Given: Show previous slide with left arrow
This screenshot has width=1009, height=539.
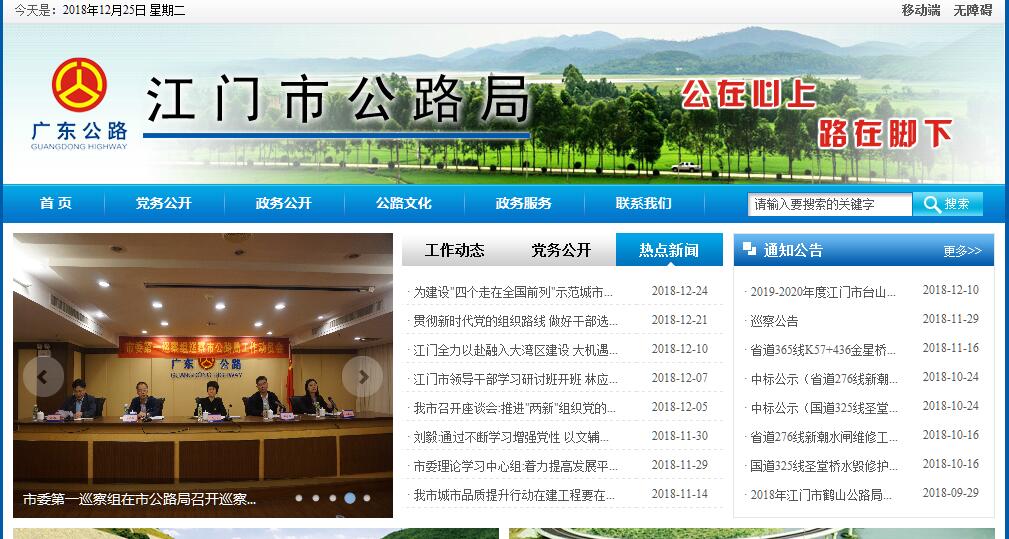Looking at the screenshot, I should [x=43, y=376].
